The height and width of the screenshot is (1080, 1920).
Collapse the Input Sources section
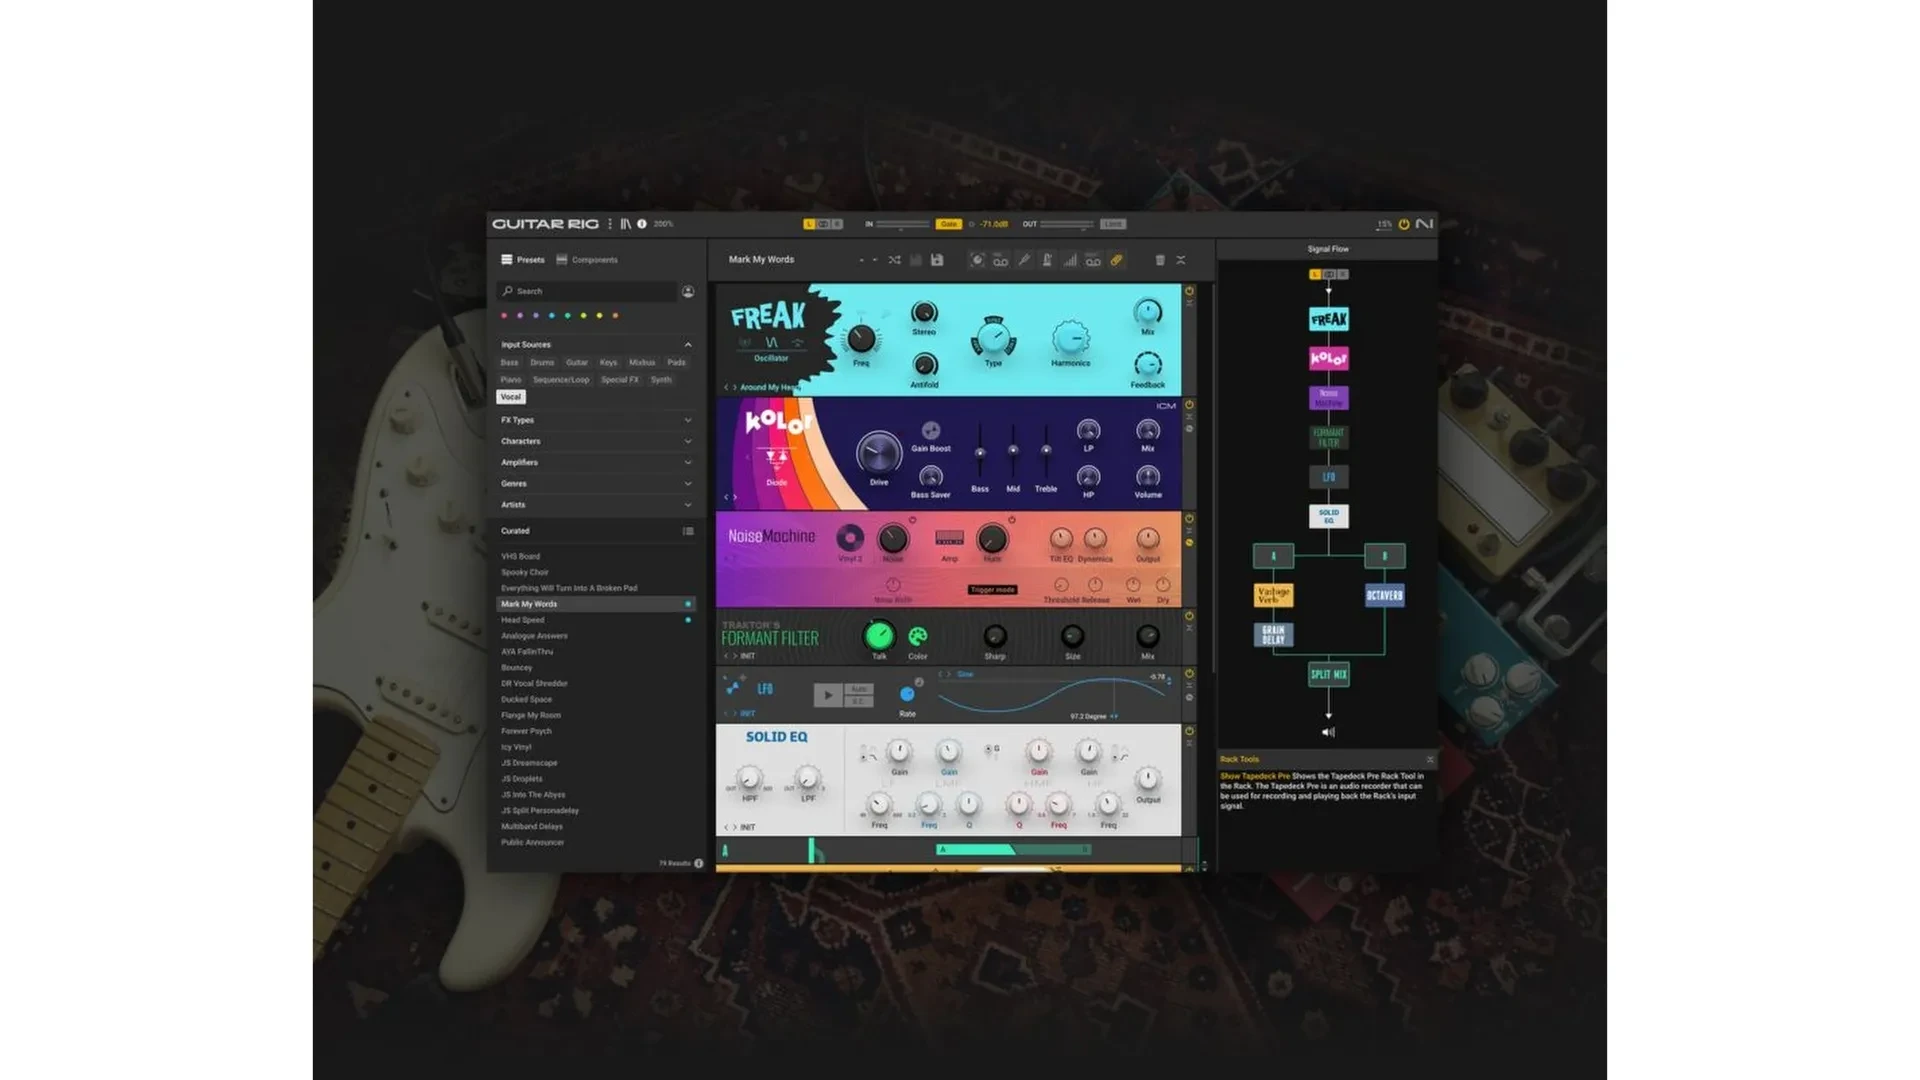pos(688,344)
